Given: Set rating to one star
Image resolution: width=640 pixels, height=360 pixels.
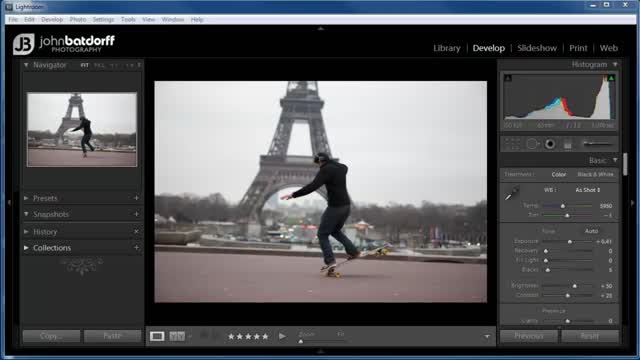Looking at the screenshot, I should tap(231, 337).
